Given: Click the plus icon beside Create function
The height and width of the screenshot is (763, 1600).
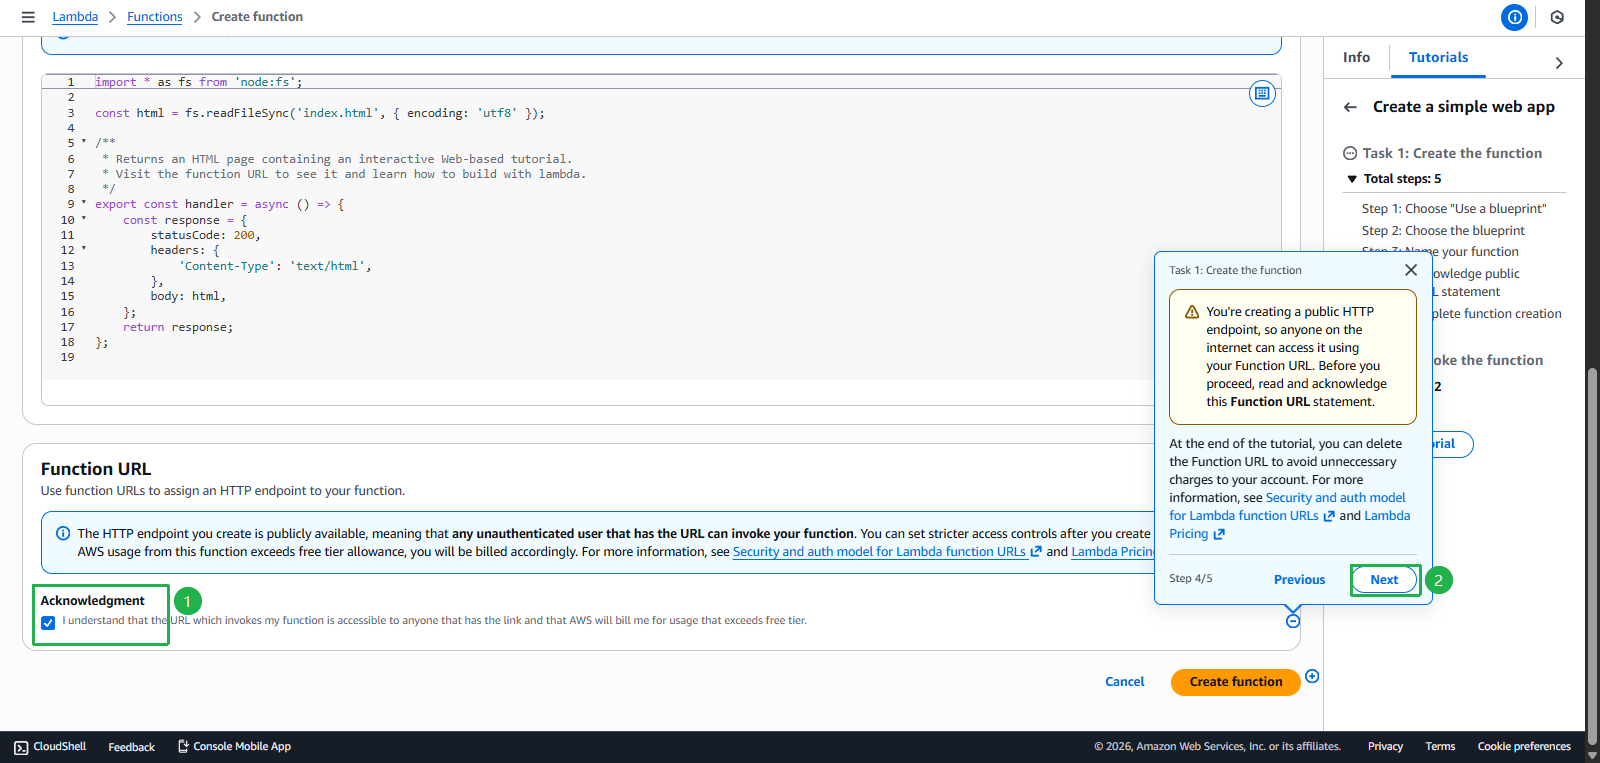Looking at the screenshot, I should click(1312, 677).
